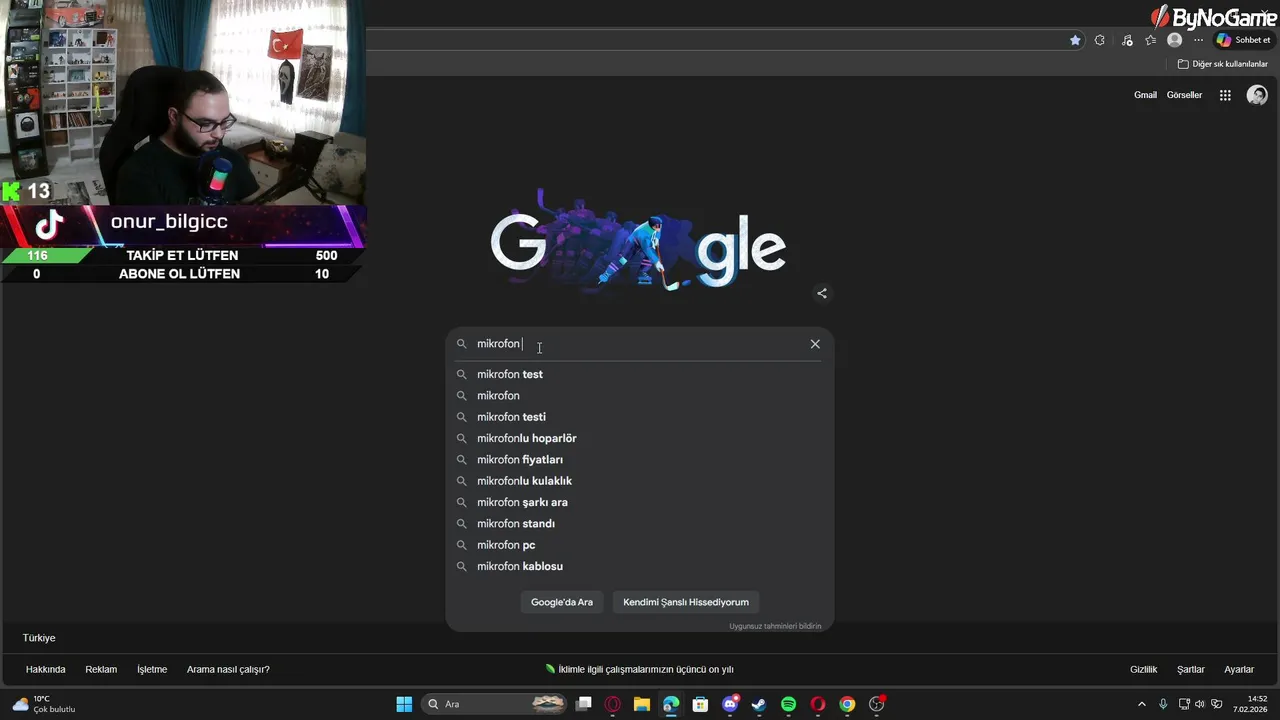Open the climate third decade footer link
The height and width of the screenshot is (720, 1280).
(640, 669)
